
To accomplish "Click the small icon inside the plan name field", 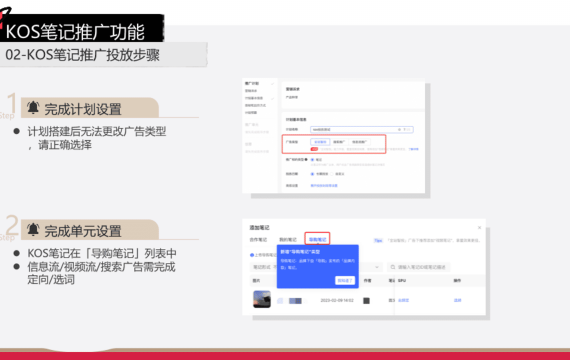I will click(x=399, y=129).
